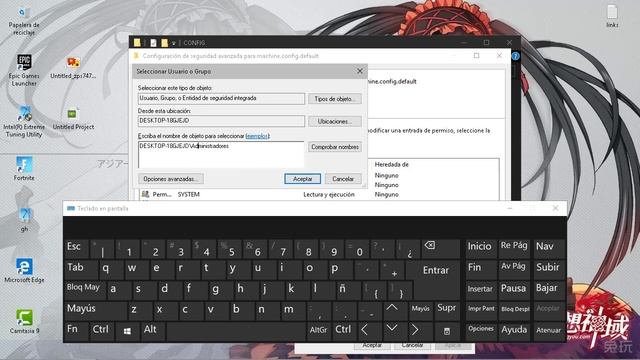
Task: Launch the Camtasia 9 desktop shortcut
Action: click(24, 322)
